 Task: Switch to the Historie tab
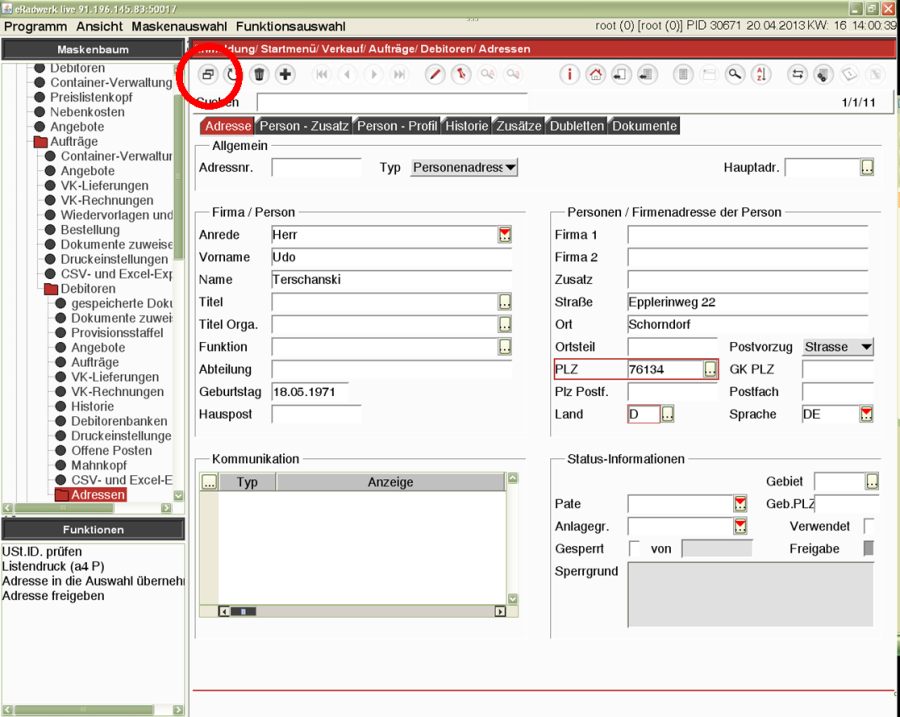click(467, 126)
